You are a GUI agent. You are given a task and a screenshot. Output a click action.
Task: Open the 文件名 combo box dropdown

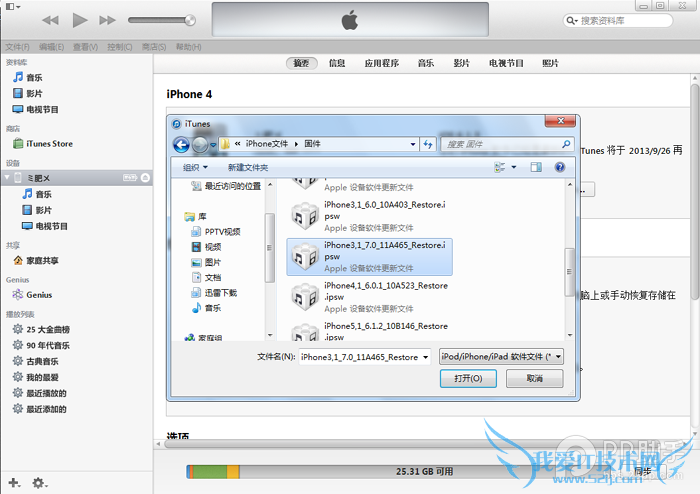click(425, 357)
